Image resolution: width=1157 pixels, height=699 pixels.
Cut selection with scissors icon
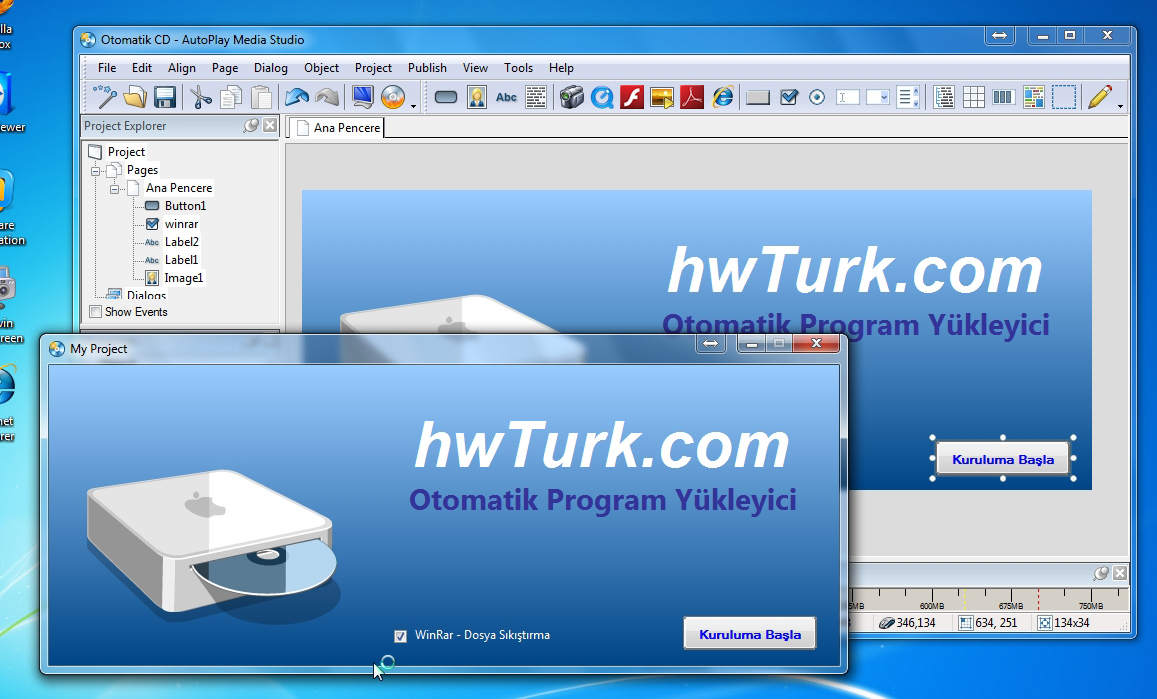[x=201, y=97]
